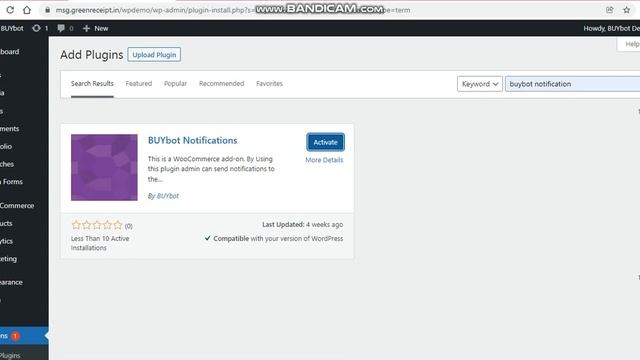Click 'Compatible with your version of WordPress' text
640x360 pixels.
[x=274, y=238]
